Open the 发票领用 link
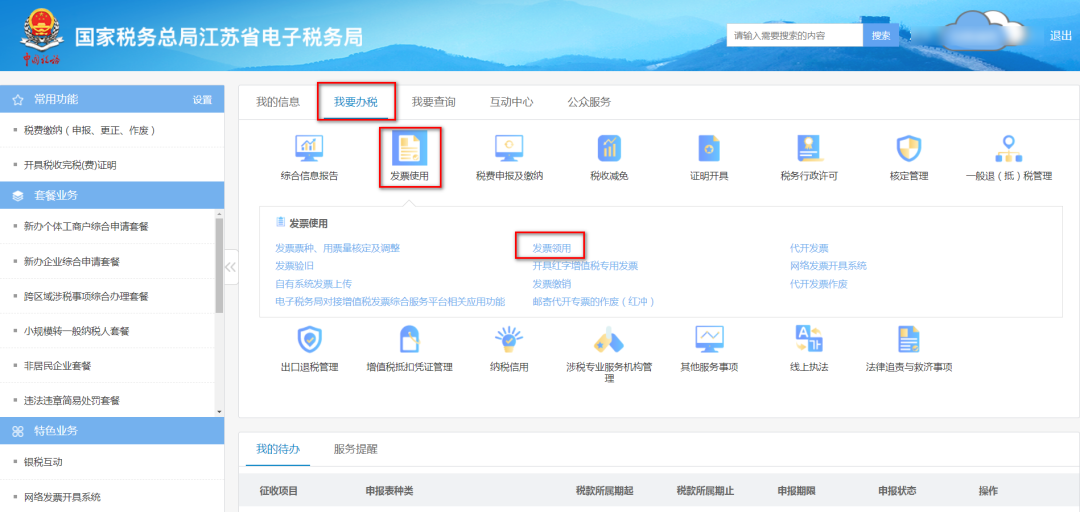 coord(552,248)
